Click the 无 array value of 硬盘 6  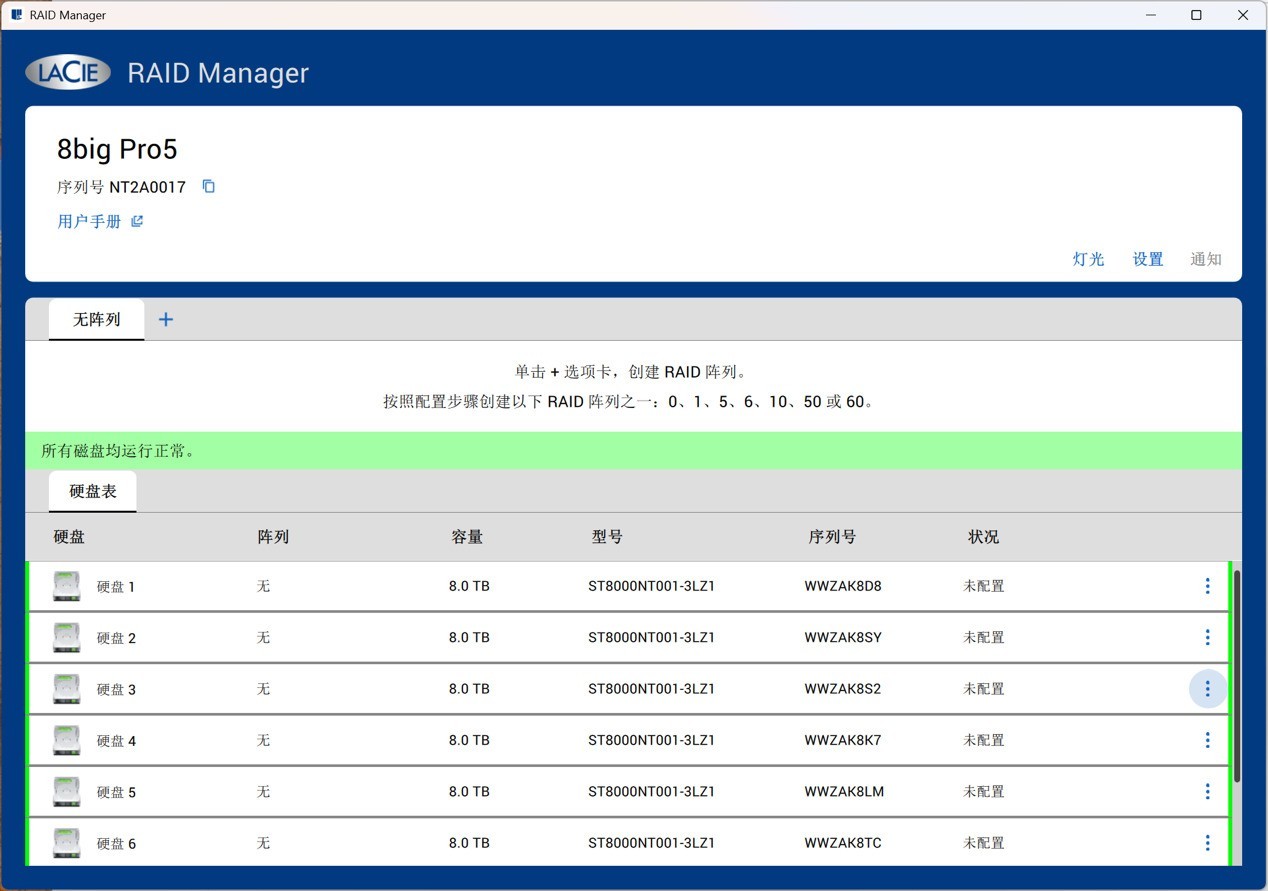point(263,843)
